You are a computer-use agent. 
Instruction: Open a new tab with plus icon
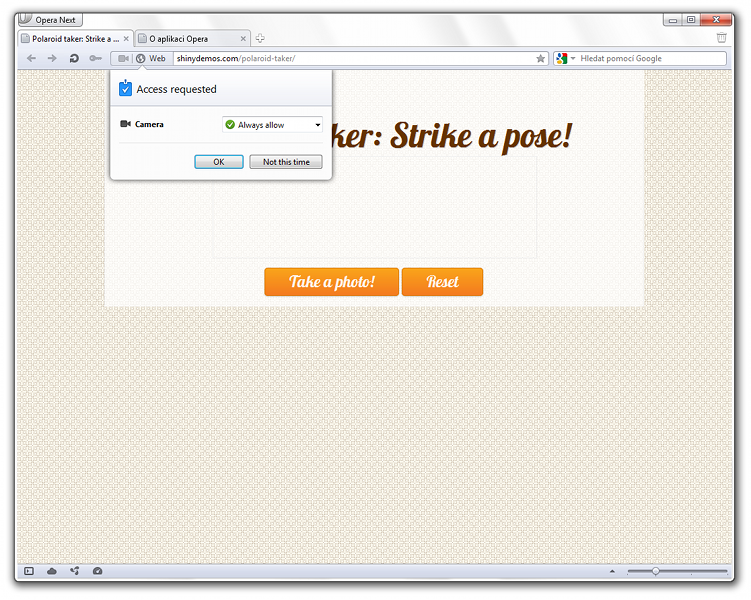pos(260,38)
